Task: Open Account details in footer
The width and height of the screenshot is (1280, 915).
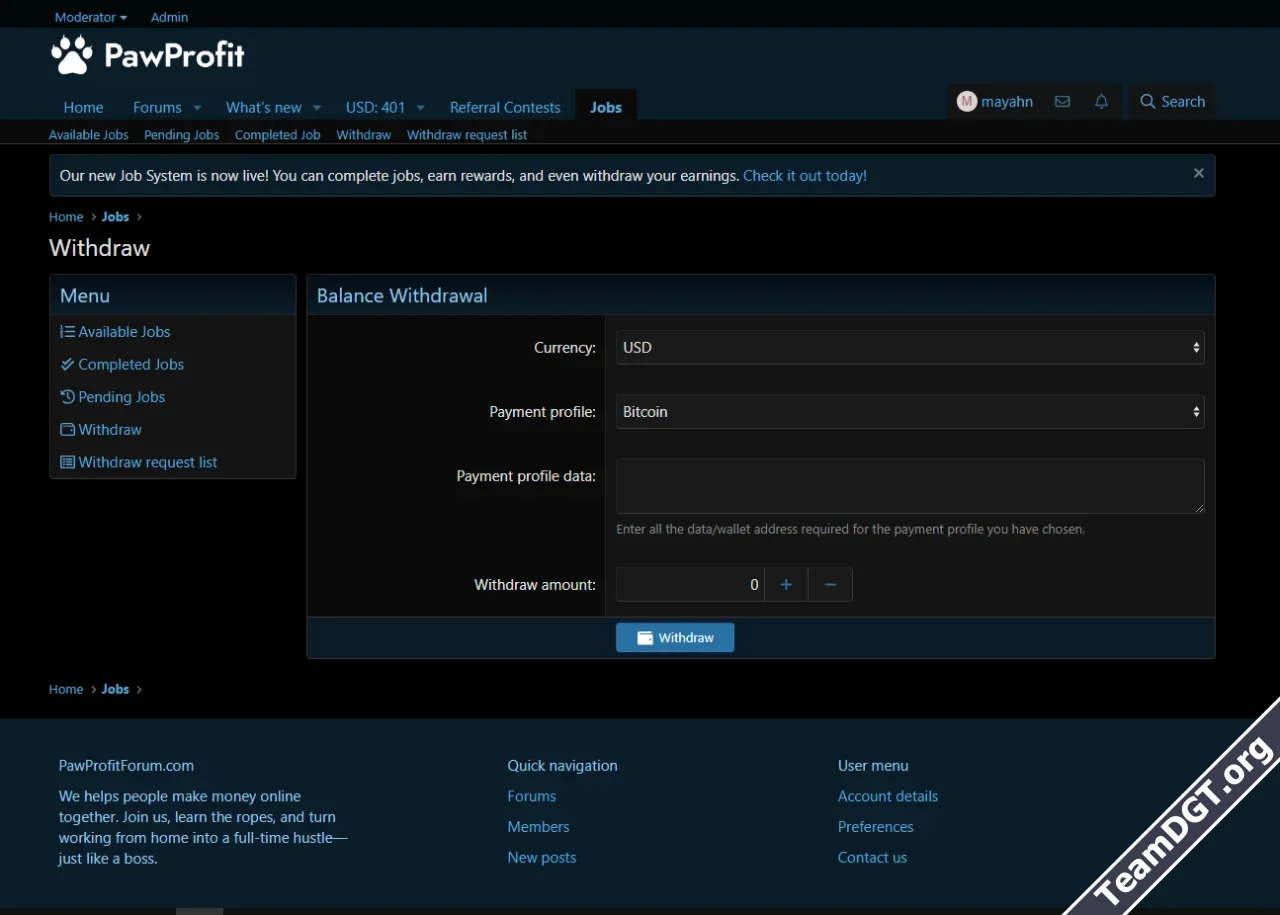Action: 887,796
